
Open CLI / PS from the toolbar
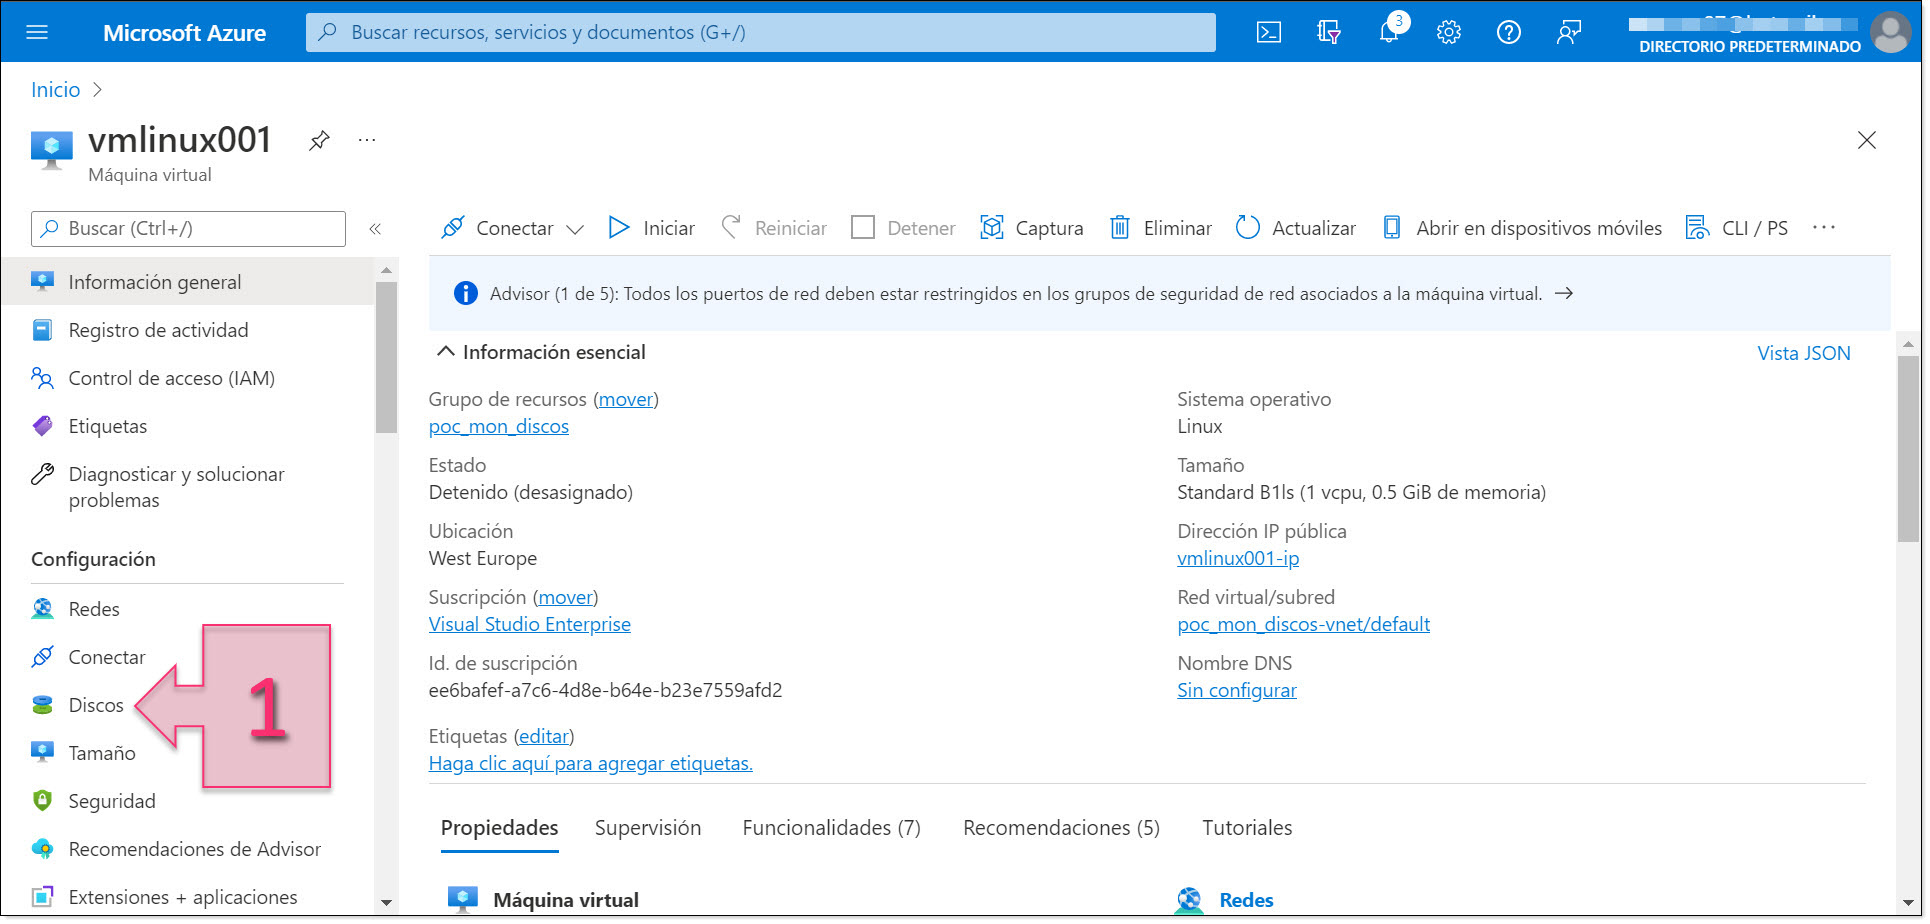(1737, 228)
